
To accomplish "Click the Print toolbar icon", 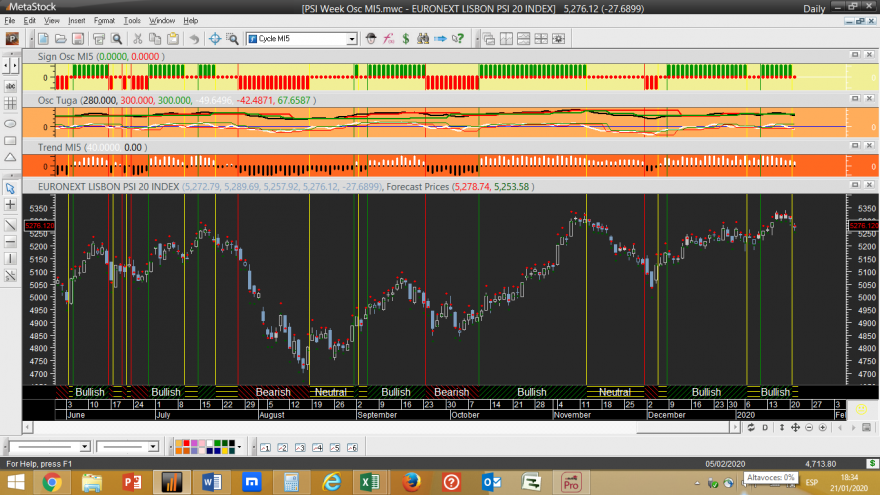I will [99, 39].
